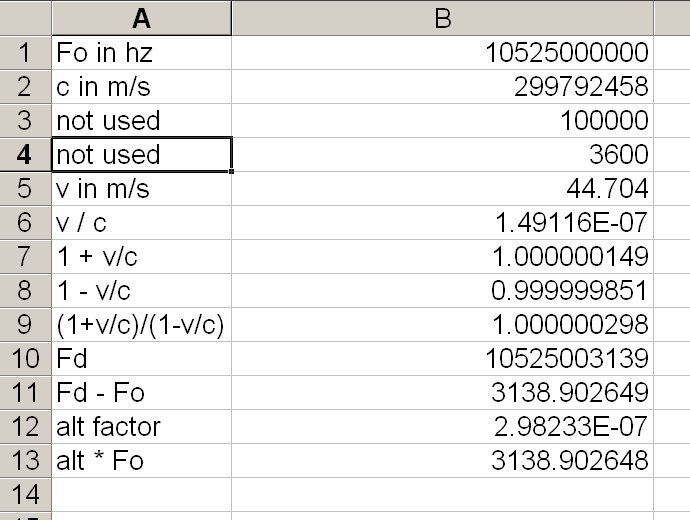Click the cell showing 1.49116E-07

pos(442,223)
